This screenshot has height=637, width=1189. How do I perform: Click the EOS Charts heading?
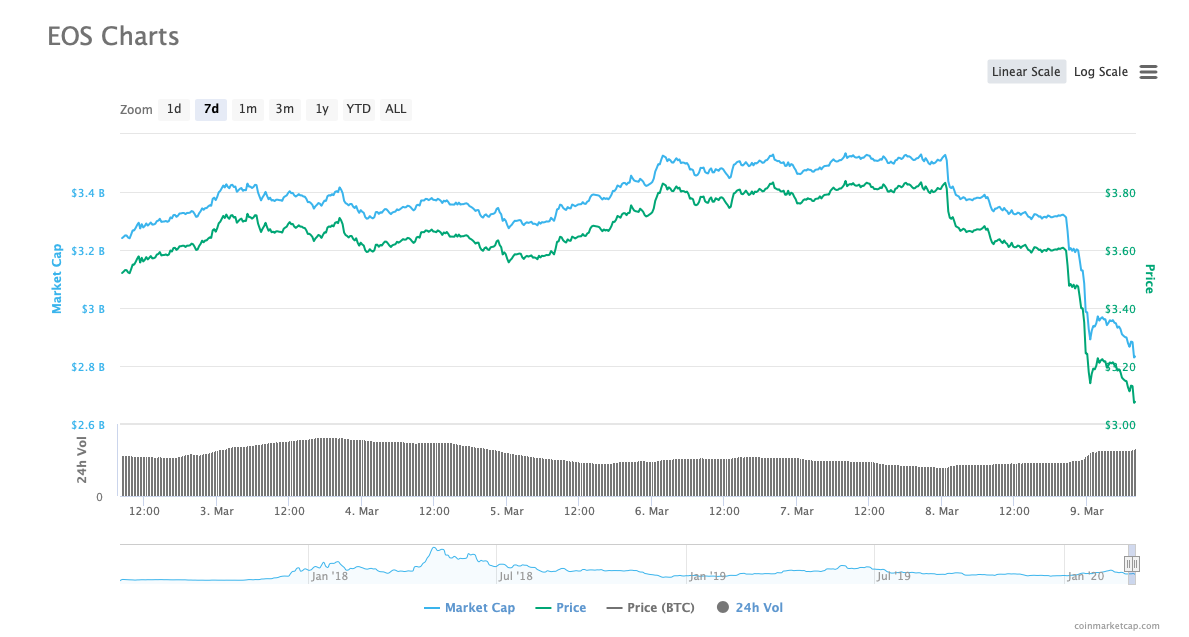[x=113, y=36]
